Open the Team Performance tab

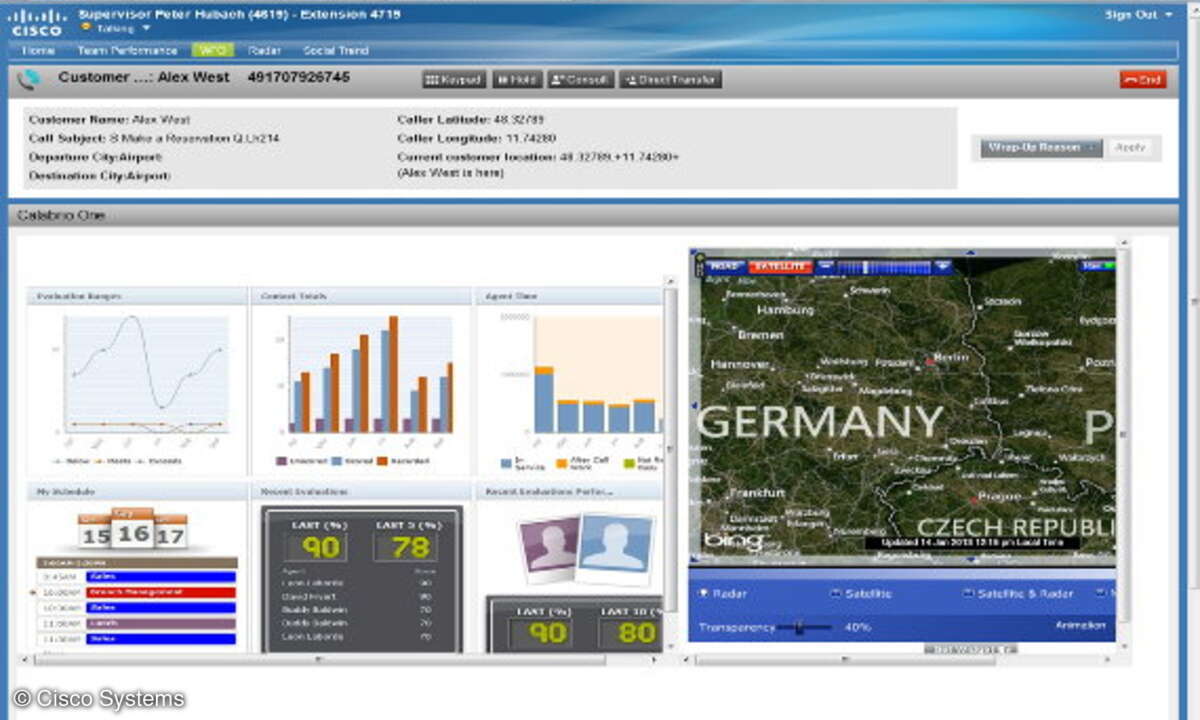pos(127,50)
